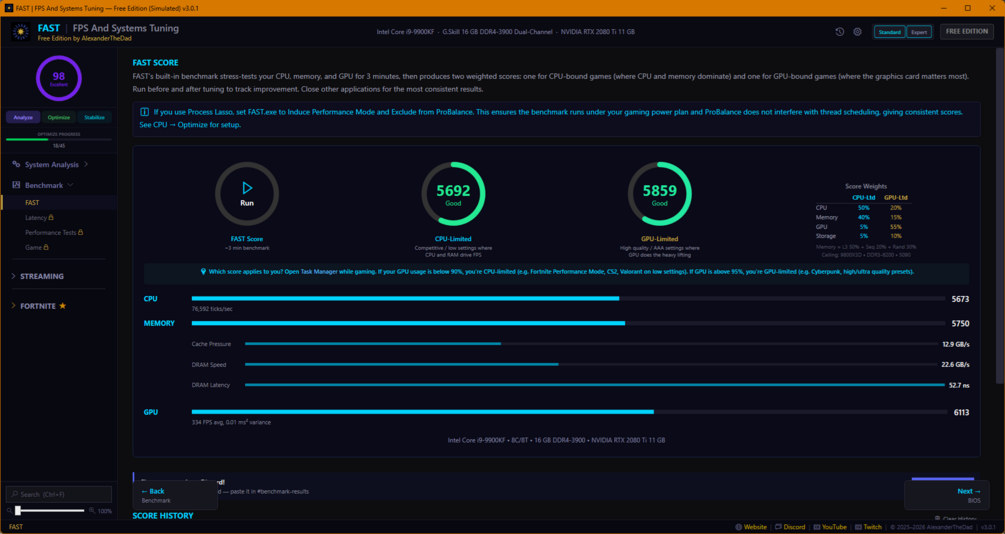Select the Analyze phase tab
1005x534 pixels.
(23, 117)
